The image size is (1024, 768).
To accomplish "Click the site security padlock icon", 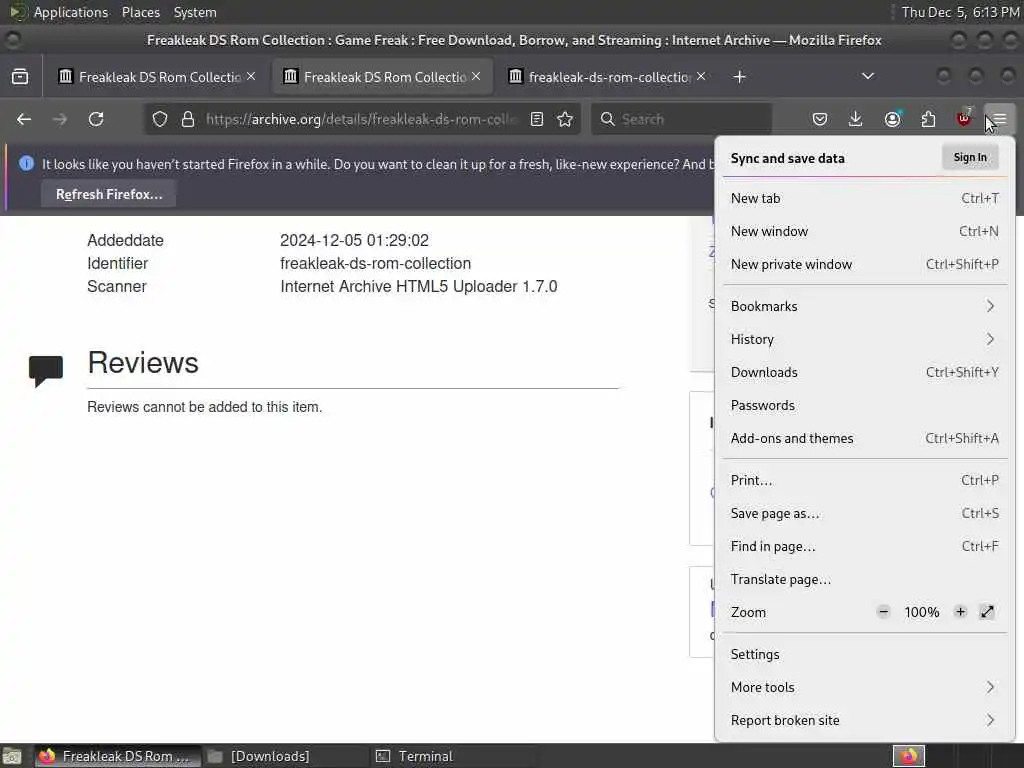I will pyautogui.click(x=188, y=120).
